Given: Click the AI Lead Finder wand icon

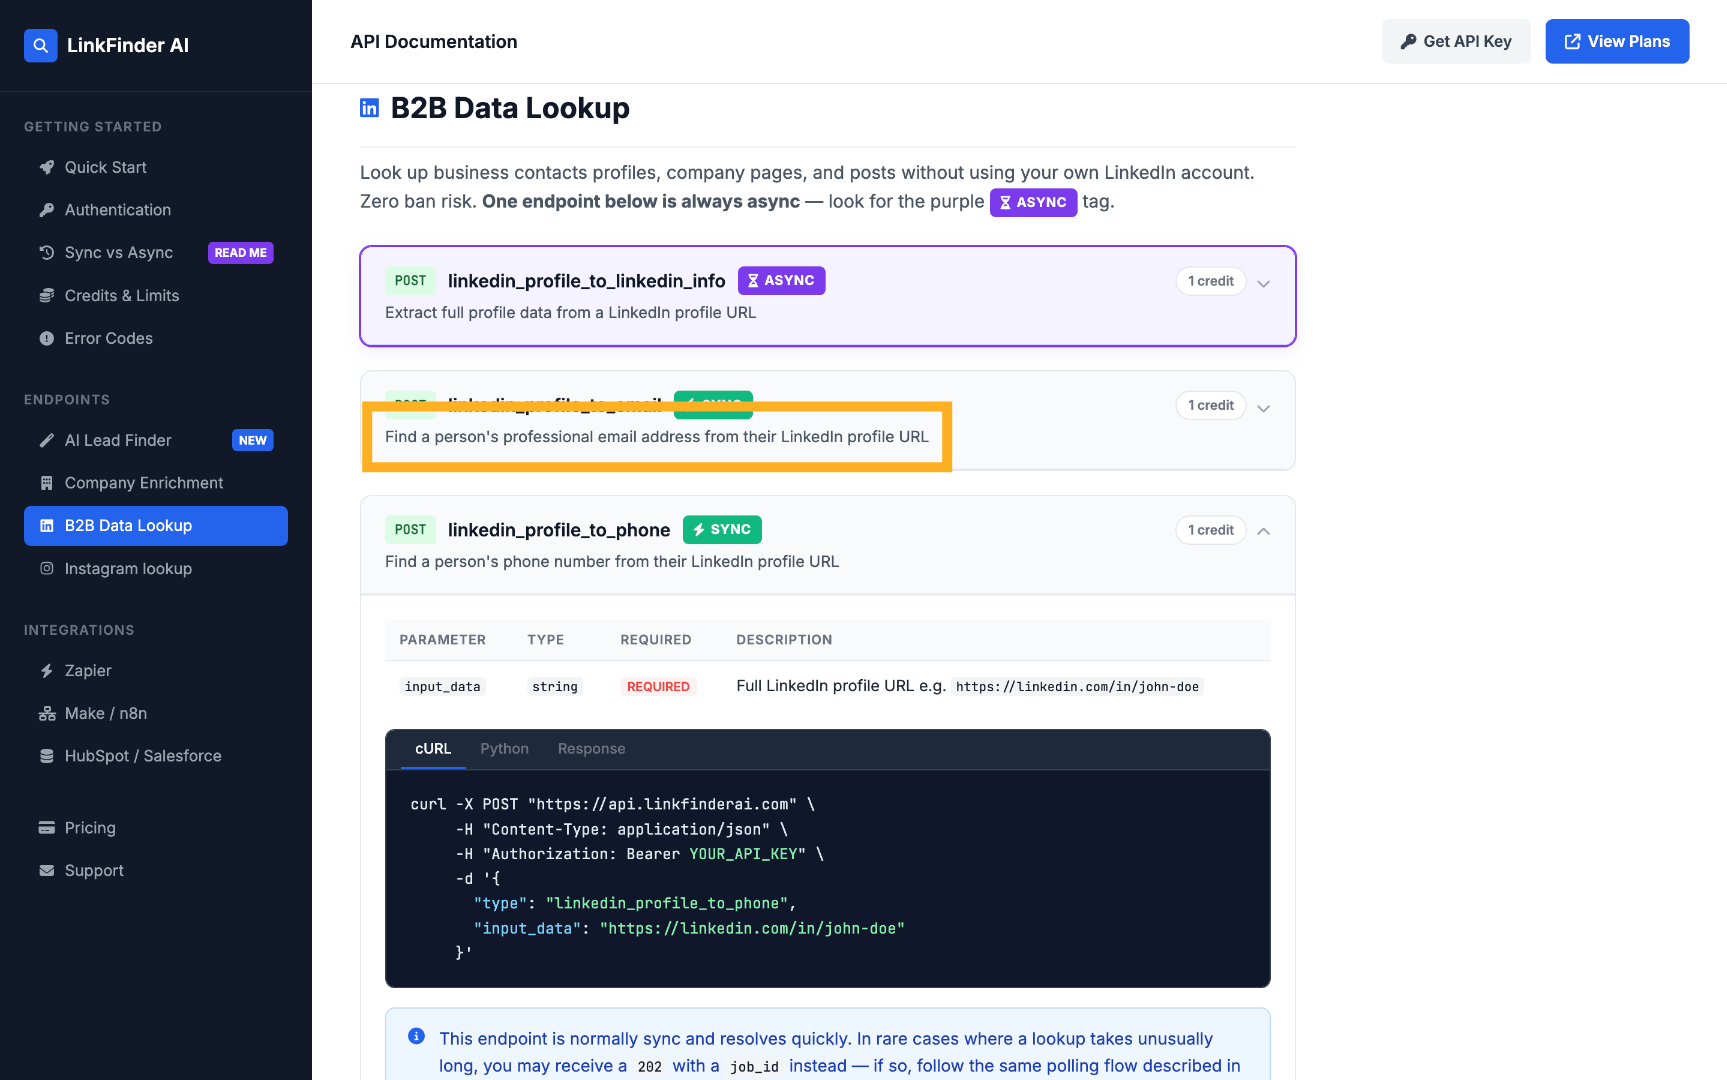Looking at the screenshot, I should tap(47, 440).
